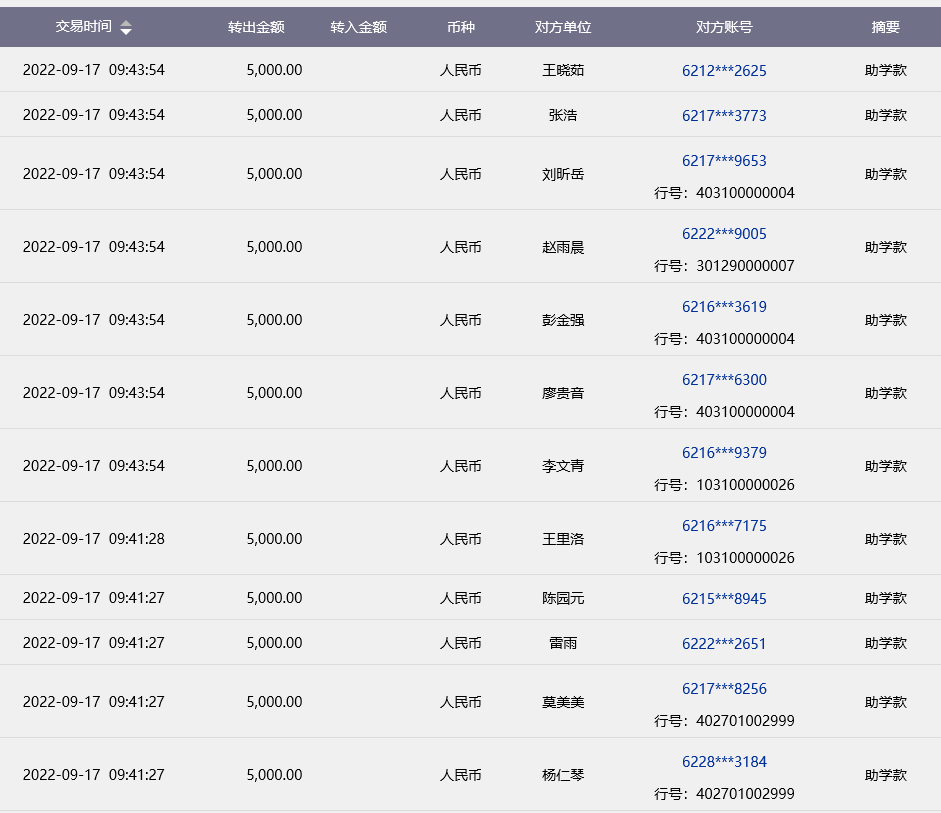Select payee name 李文青
941x813 pixels.
(563, 466)
